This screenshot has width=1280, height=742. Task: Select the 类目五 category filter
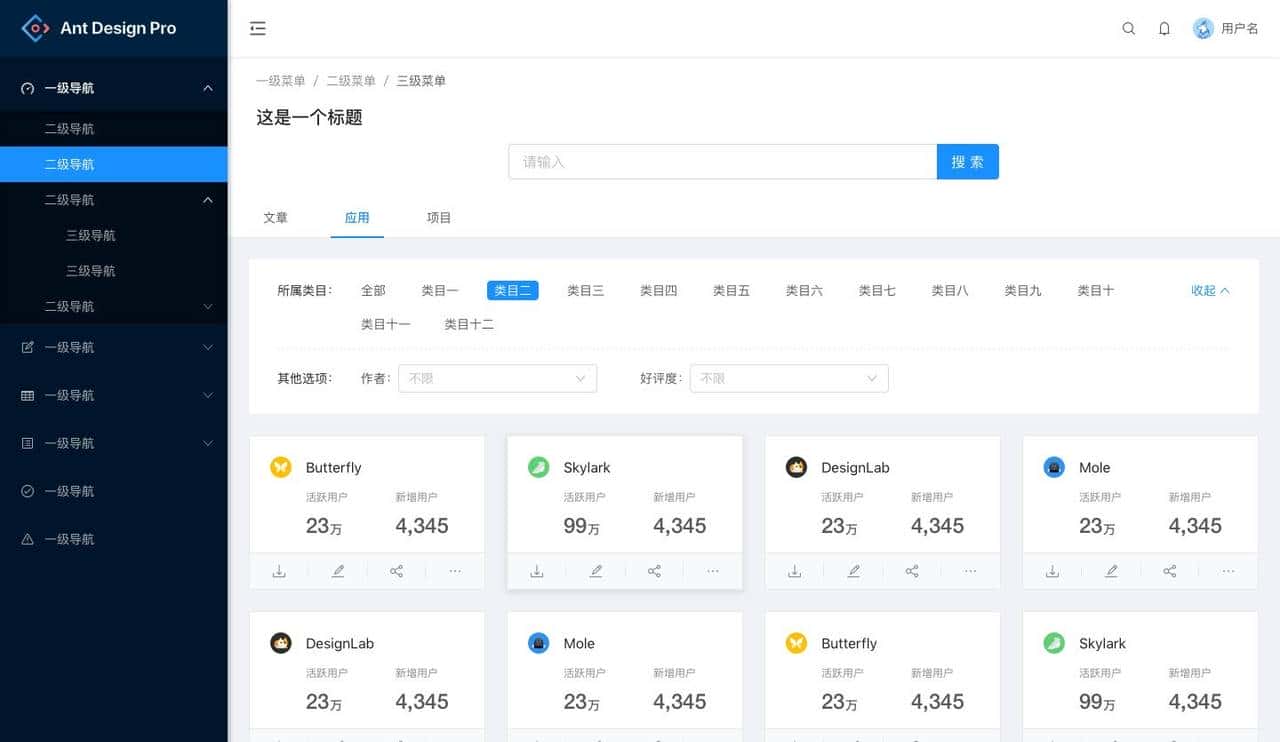point(731,290)
